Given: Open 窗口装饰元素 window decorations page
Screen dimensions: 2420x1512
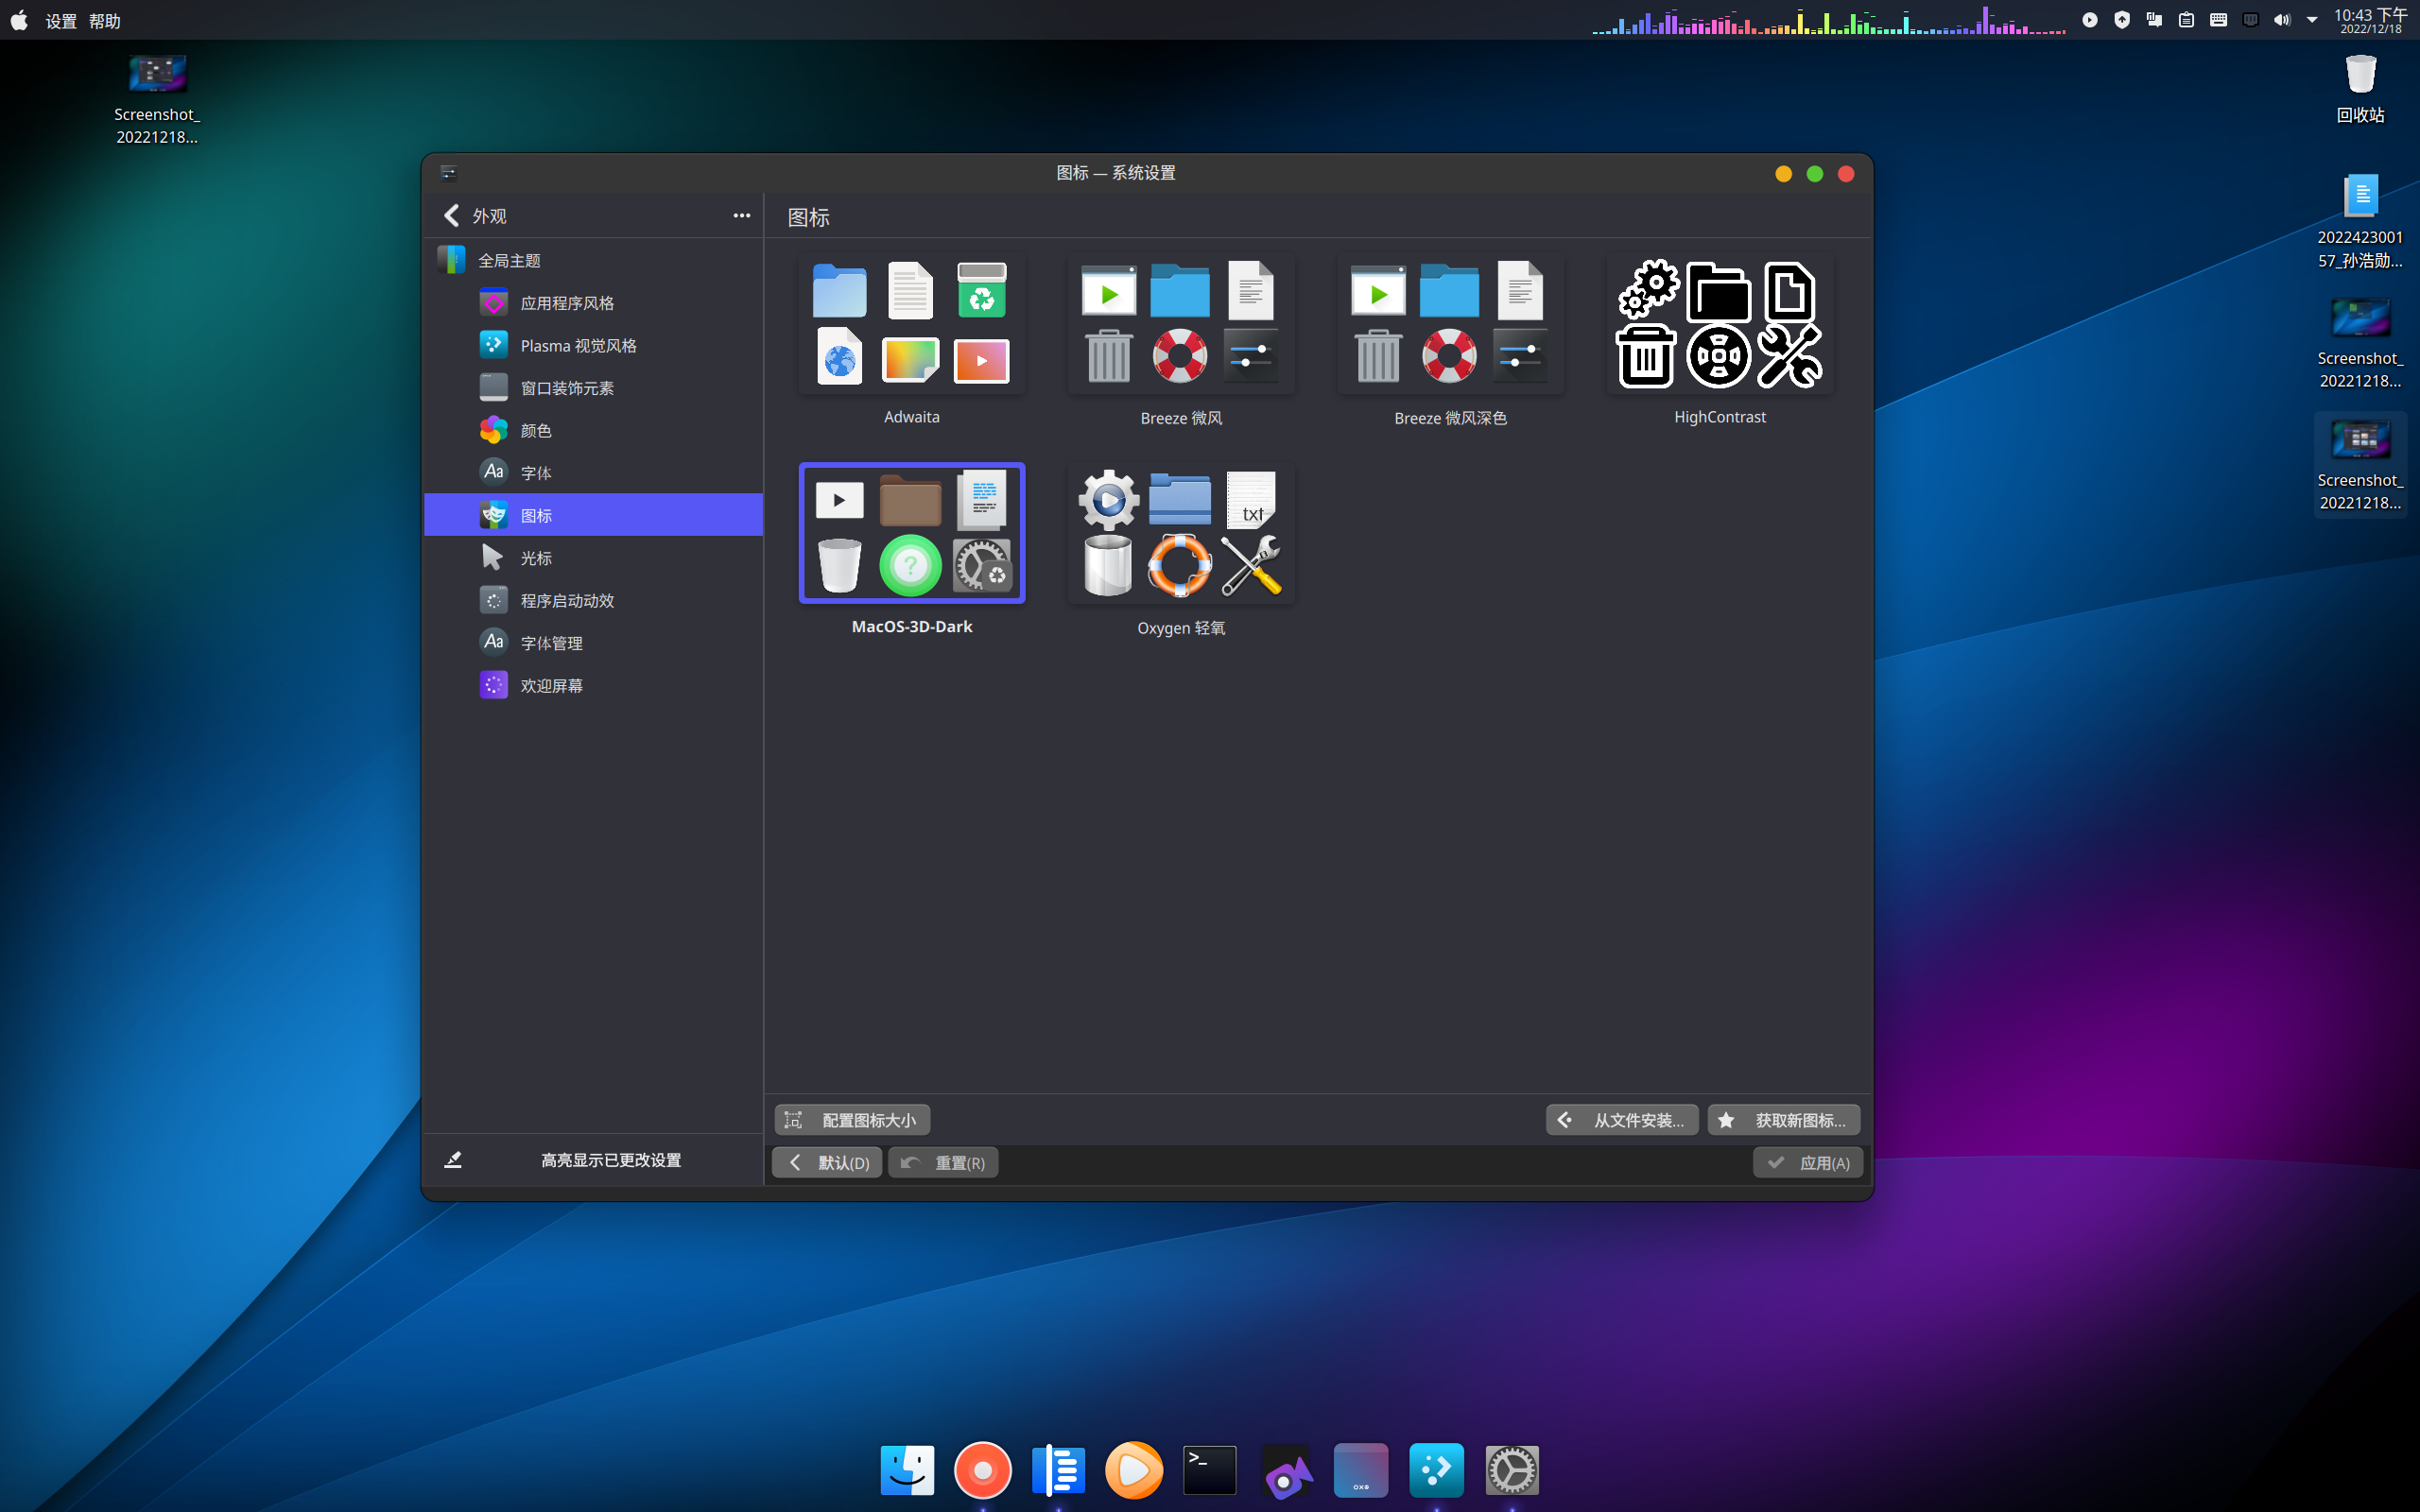Looking at the screenshot, I should pos(566,388).
